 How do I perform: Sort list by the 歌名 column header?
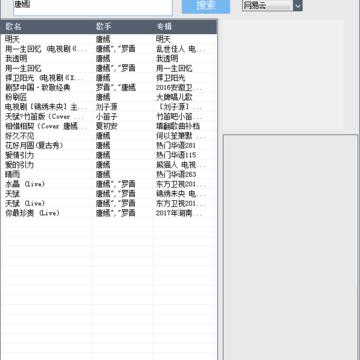pos(13,26)
